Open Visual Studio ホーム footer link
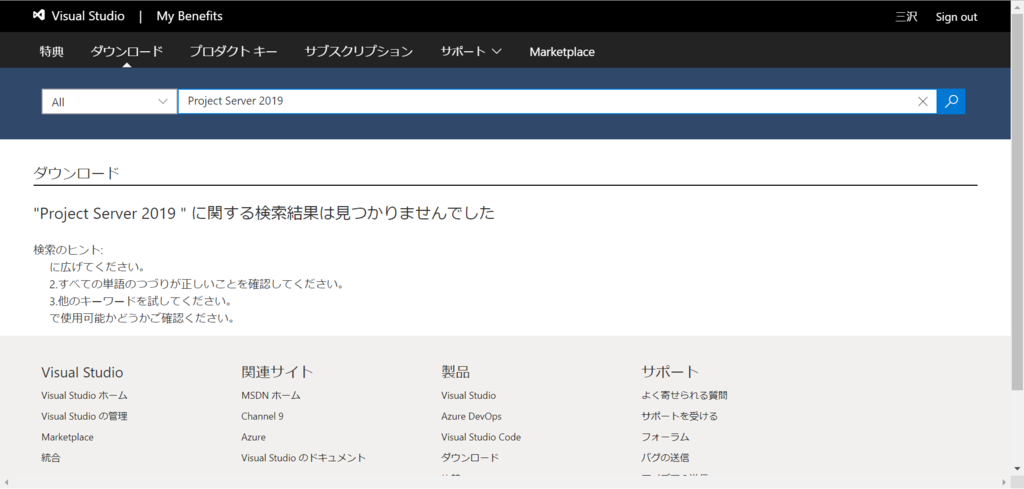The width and height of the screenshot is (1024, 489). coord(84,395)
